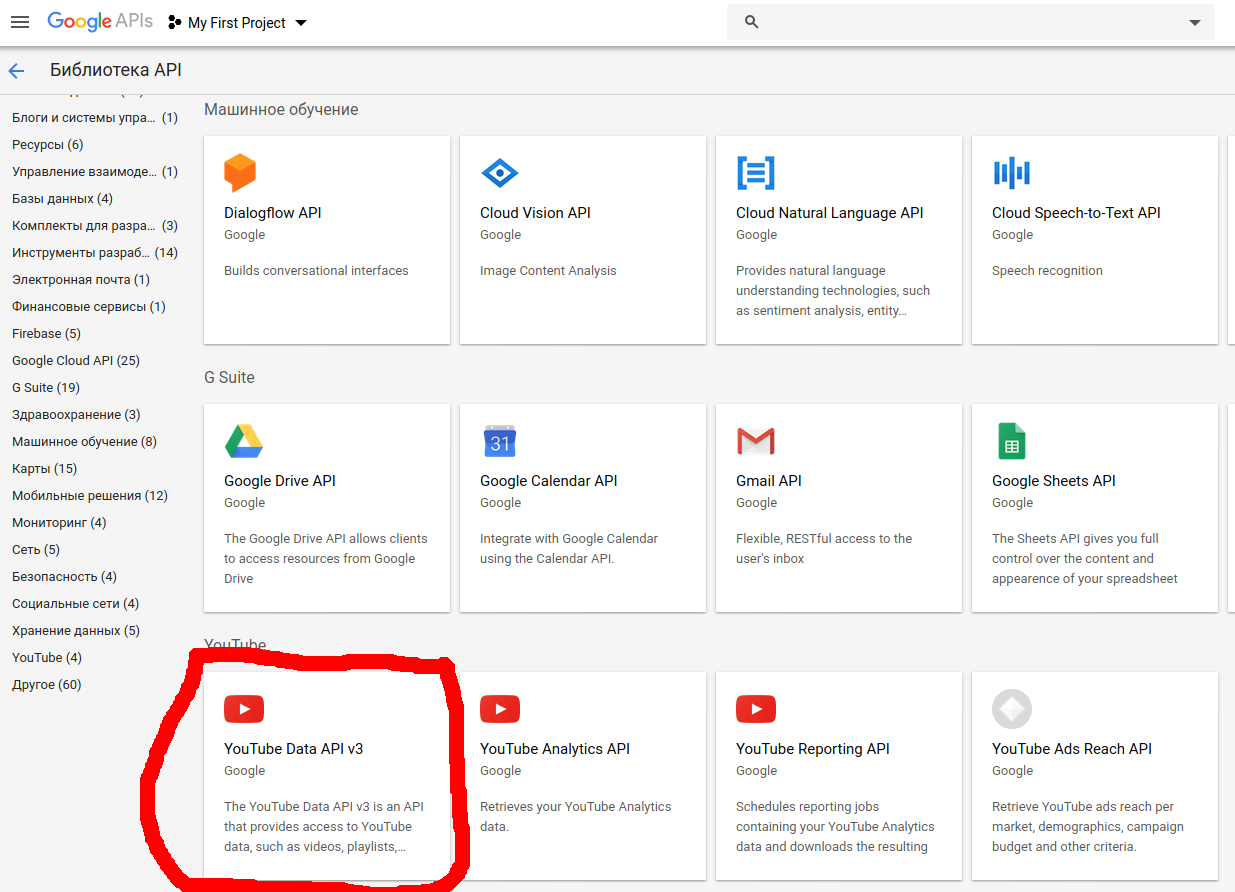Click the YouTube Reporting API play icon
Screen dimensions: 1235x892
pyautogui.click(x=756, y=709)
